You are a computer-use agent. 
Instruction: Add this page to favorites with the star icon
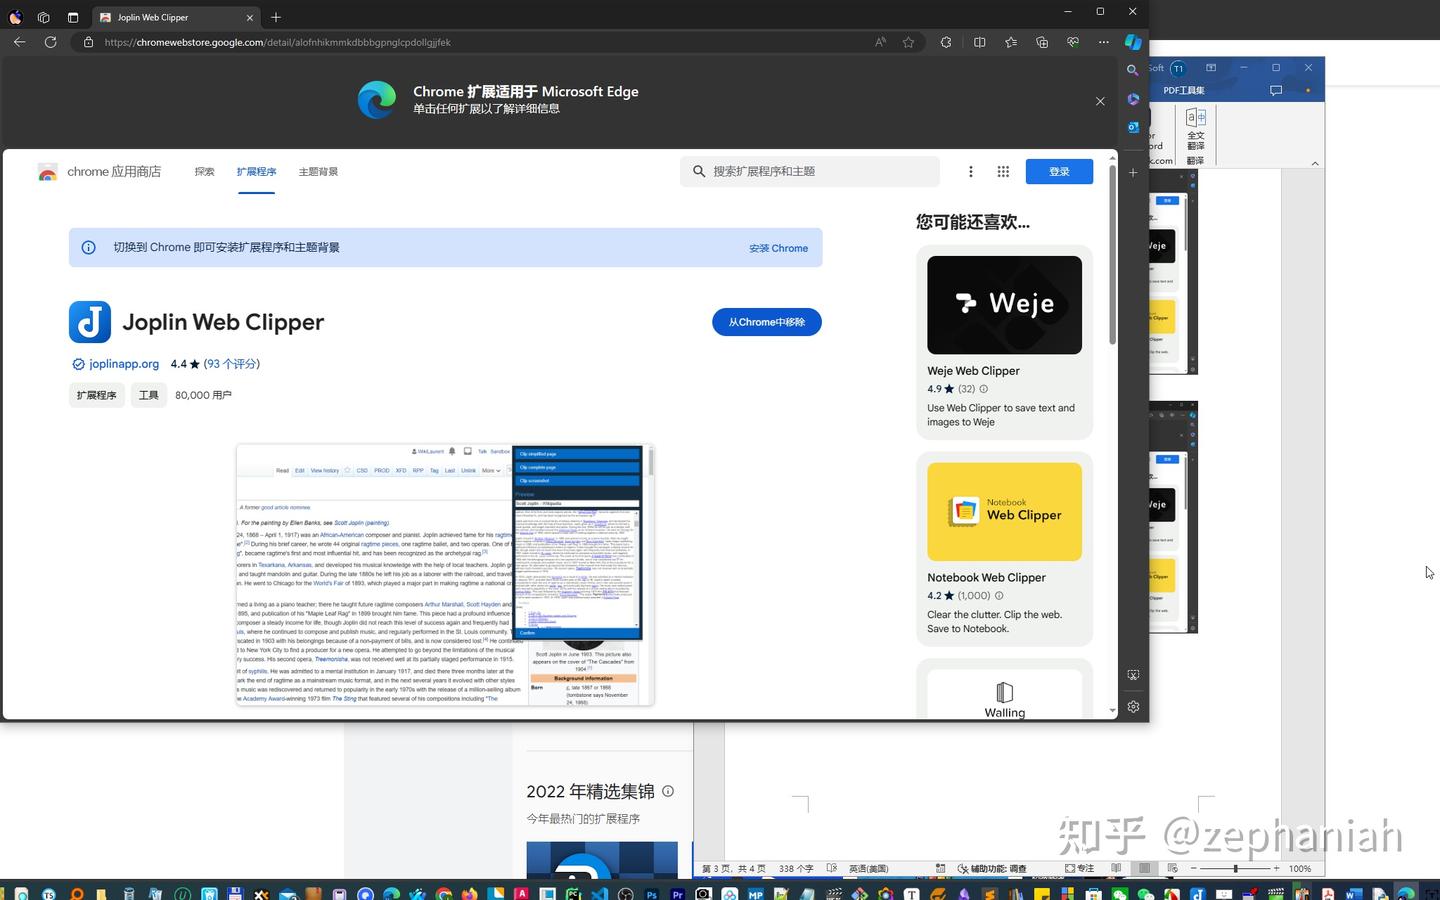pos(908,42)
